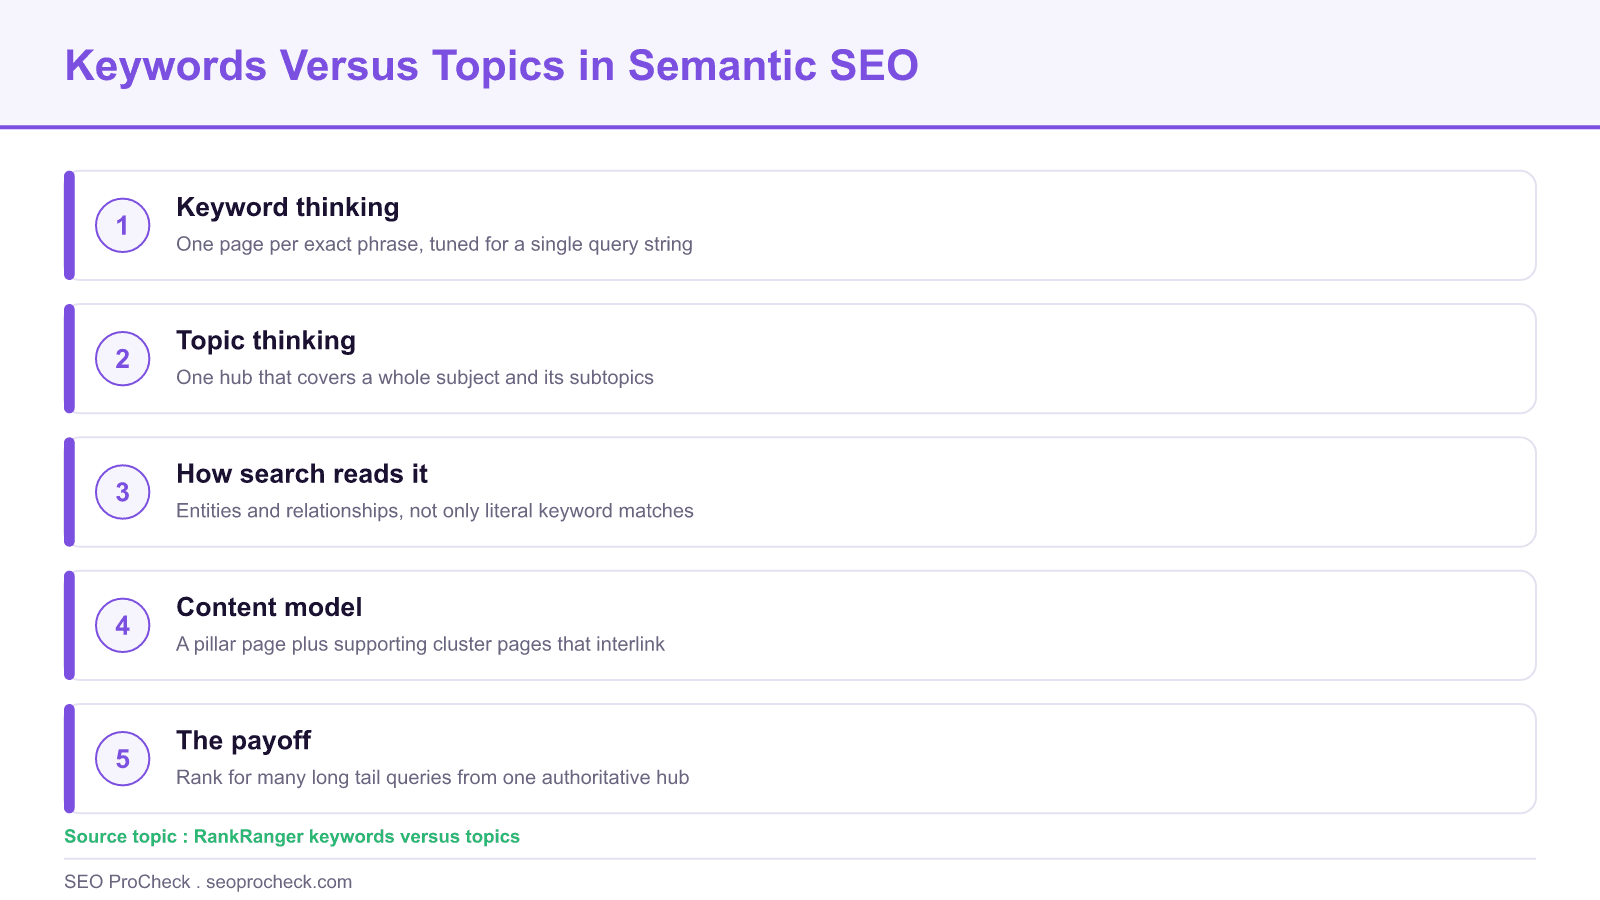Click the footer 'SEO ProCheck . seoprocheck.com'
This screenshot has height=900, width=1600.
tap(208, 882)
